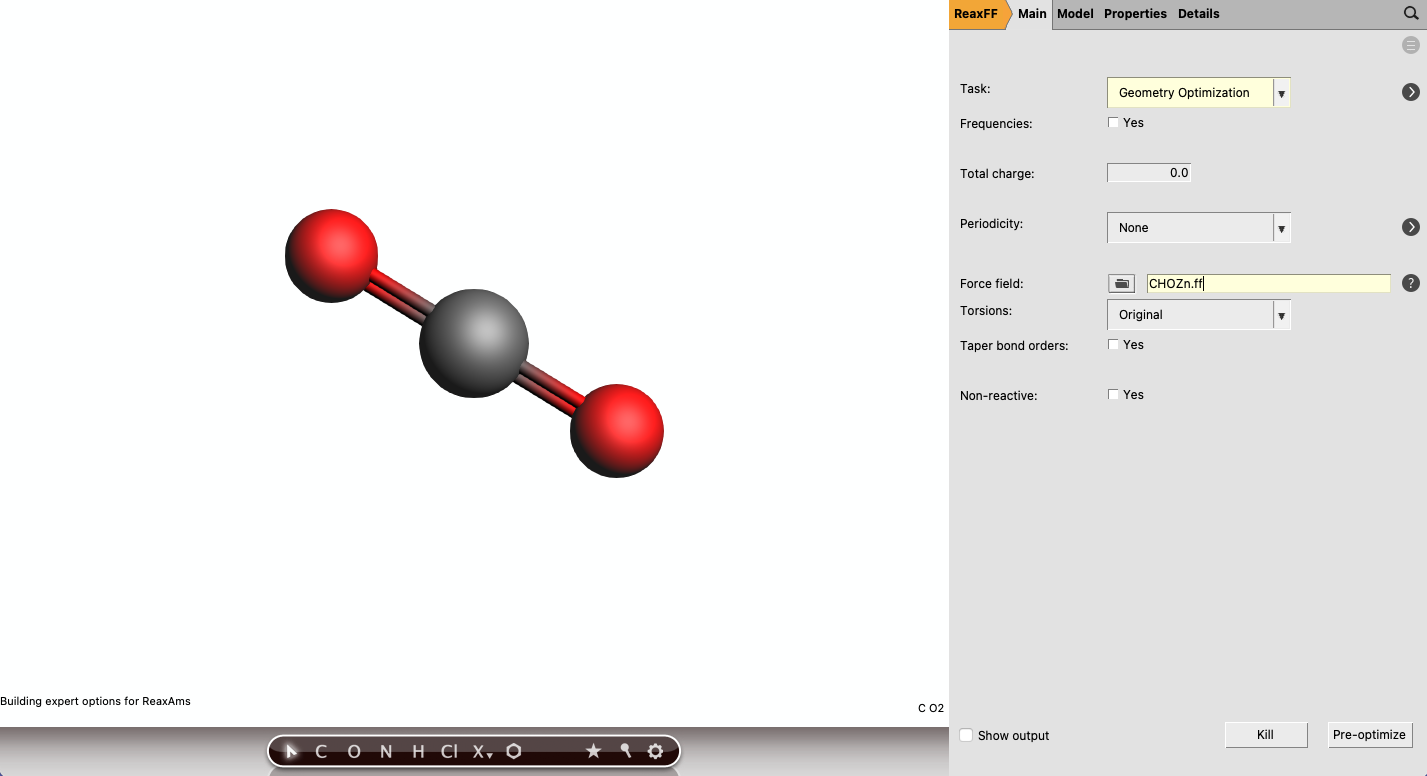Browse for a force field file
Image resolution: width=1427 pixels, height=776 pixels.
(1121, 283)
